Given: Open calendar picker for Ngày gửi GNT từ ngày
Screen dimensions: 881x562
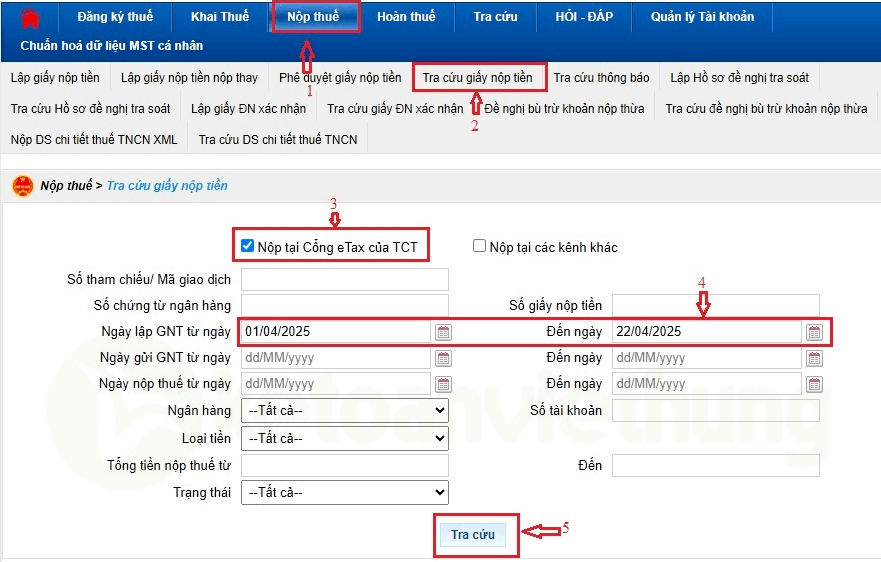Looking at the screenshot, I should pyautogui.click(x=444, y=358).
